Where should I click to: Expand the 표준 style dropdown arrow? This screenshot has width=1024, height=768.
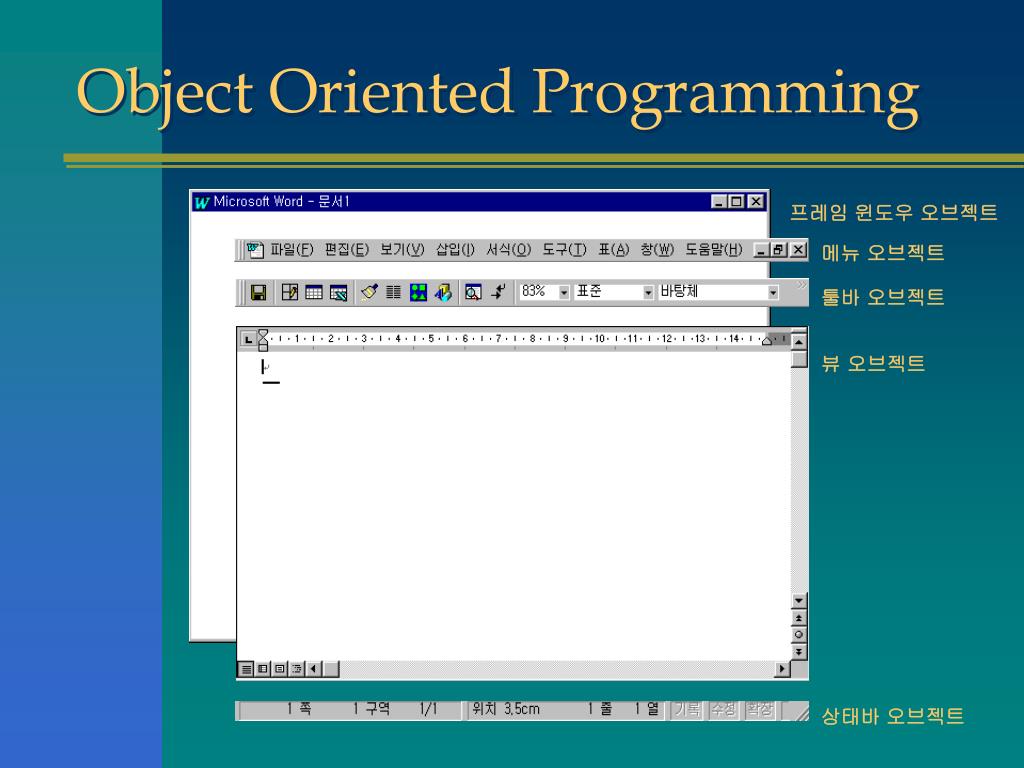click(x=647, y=293)
